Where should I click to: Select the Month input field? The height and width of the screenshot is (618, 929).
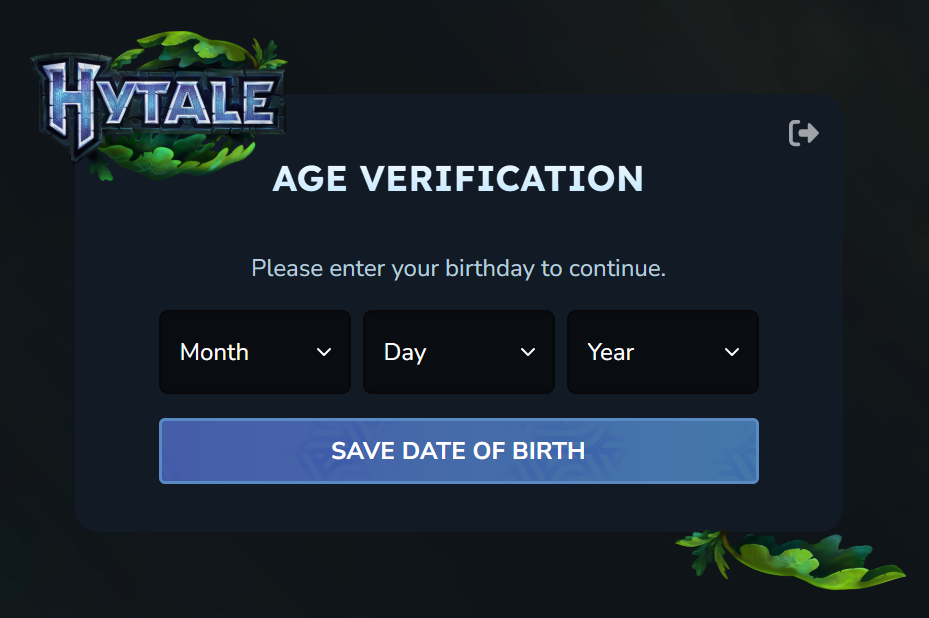click(254, 352)
